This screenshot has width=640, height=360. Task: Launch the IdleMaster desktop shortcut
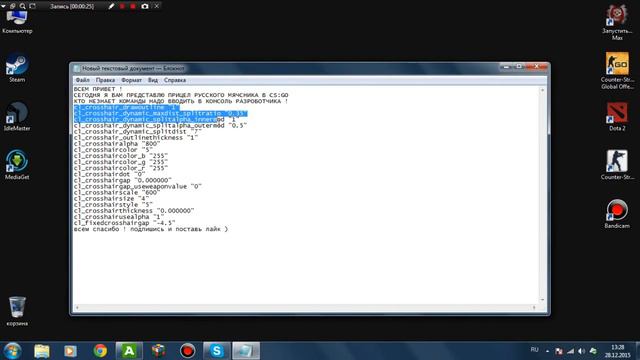(x=17, y=116)
